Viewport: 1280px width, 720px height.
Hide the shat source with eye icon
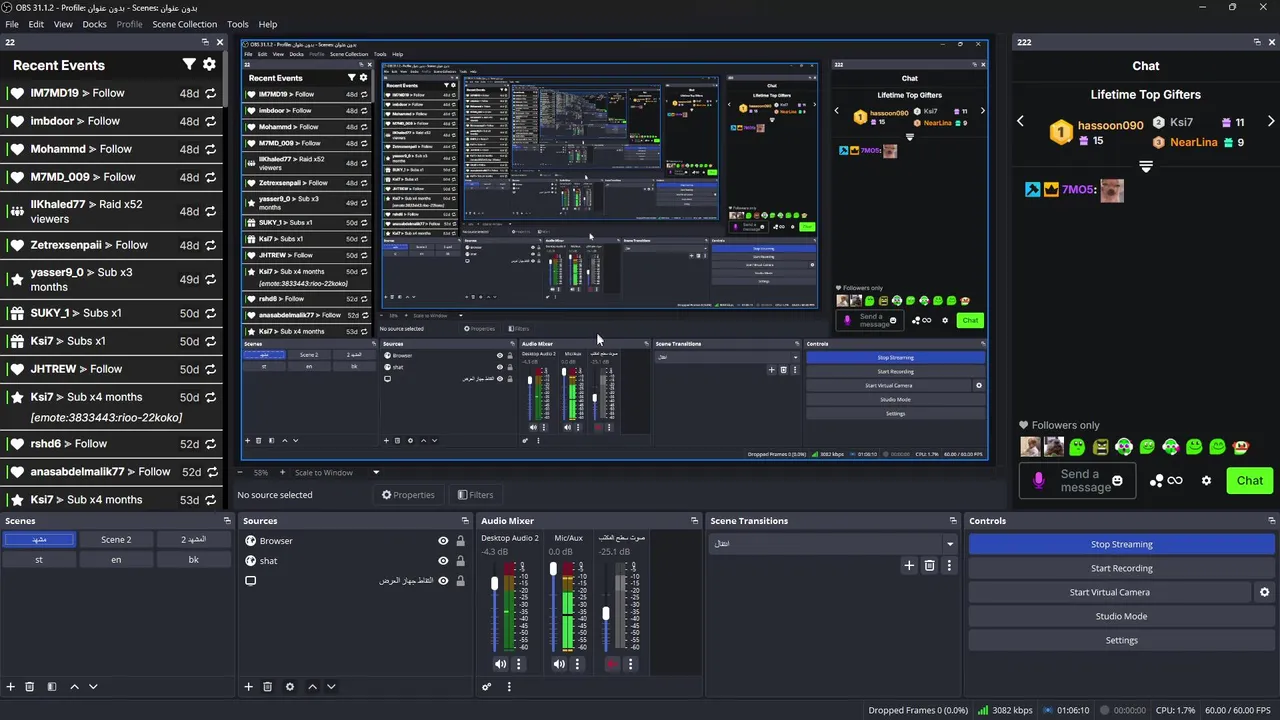click(443, 561)
